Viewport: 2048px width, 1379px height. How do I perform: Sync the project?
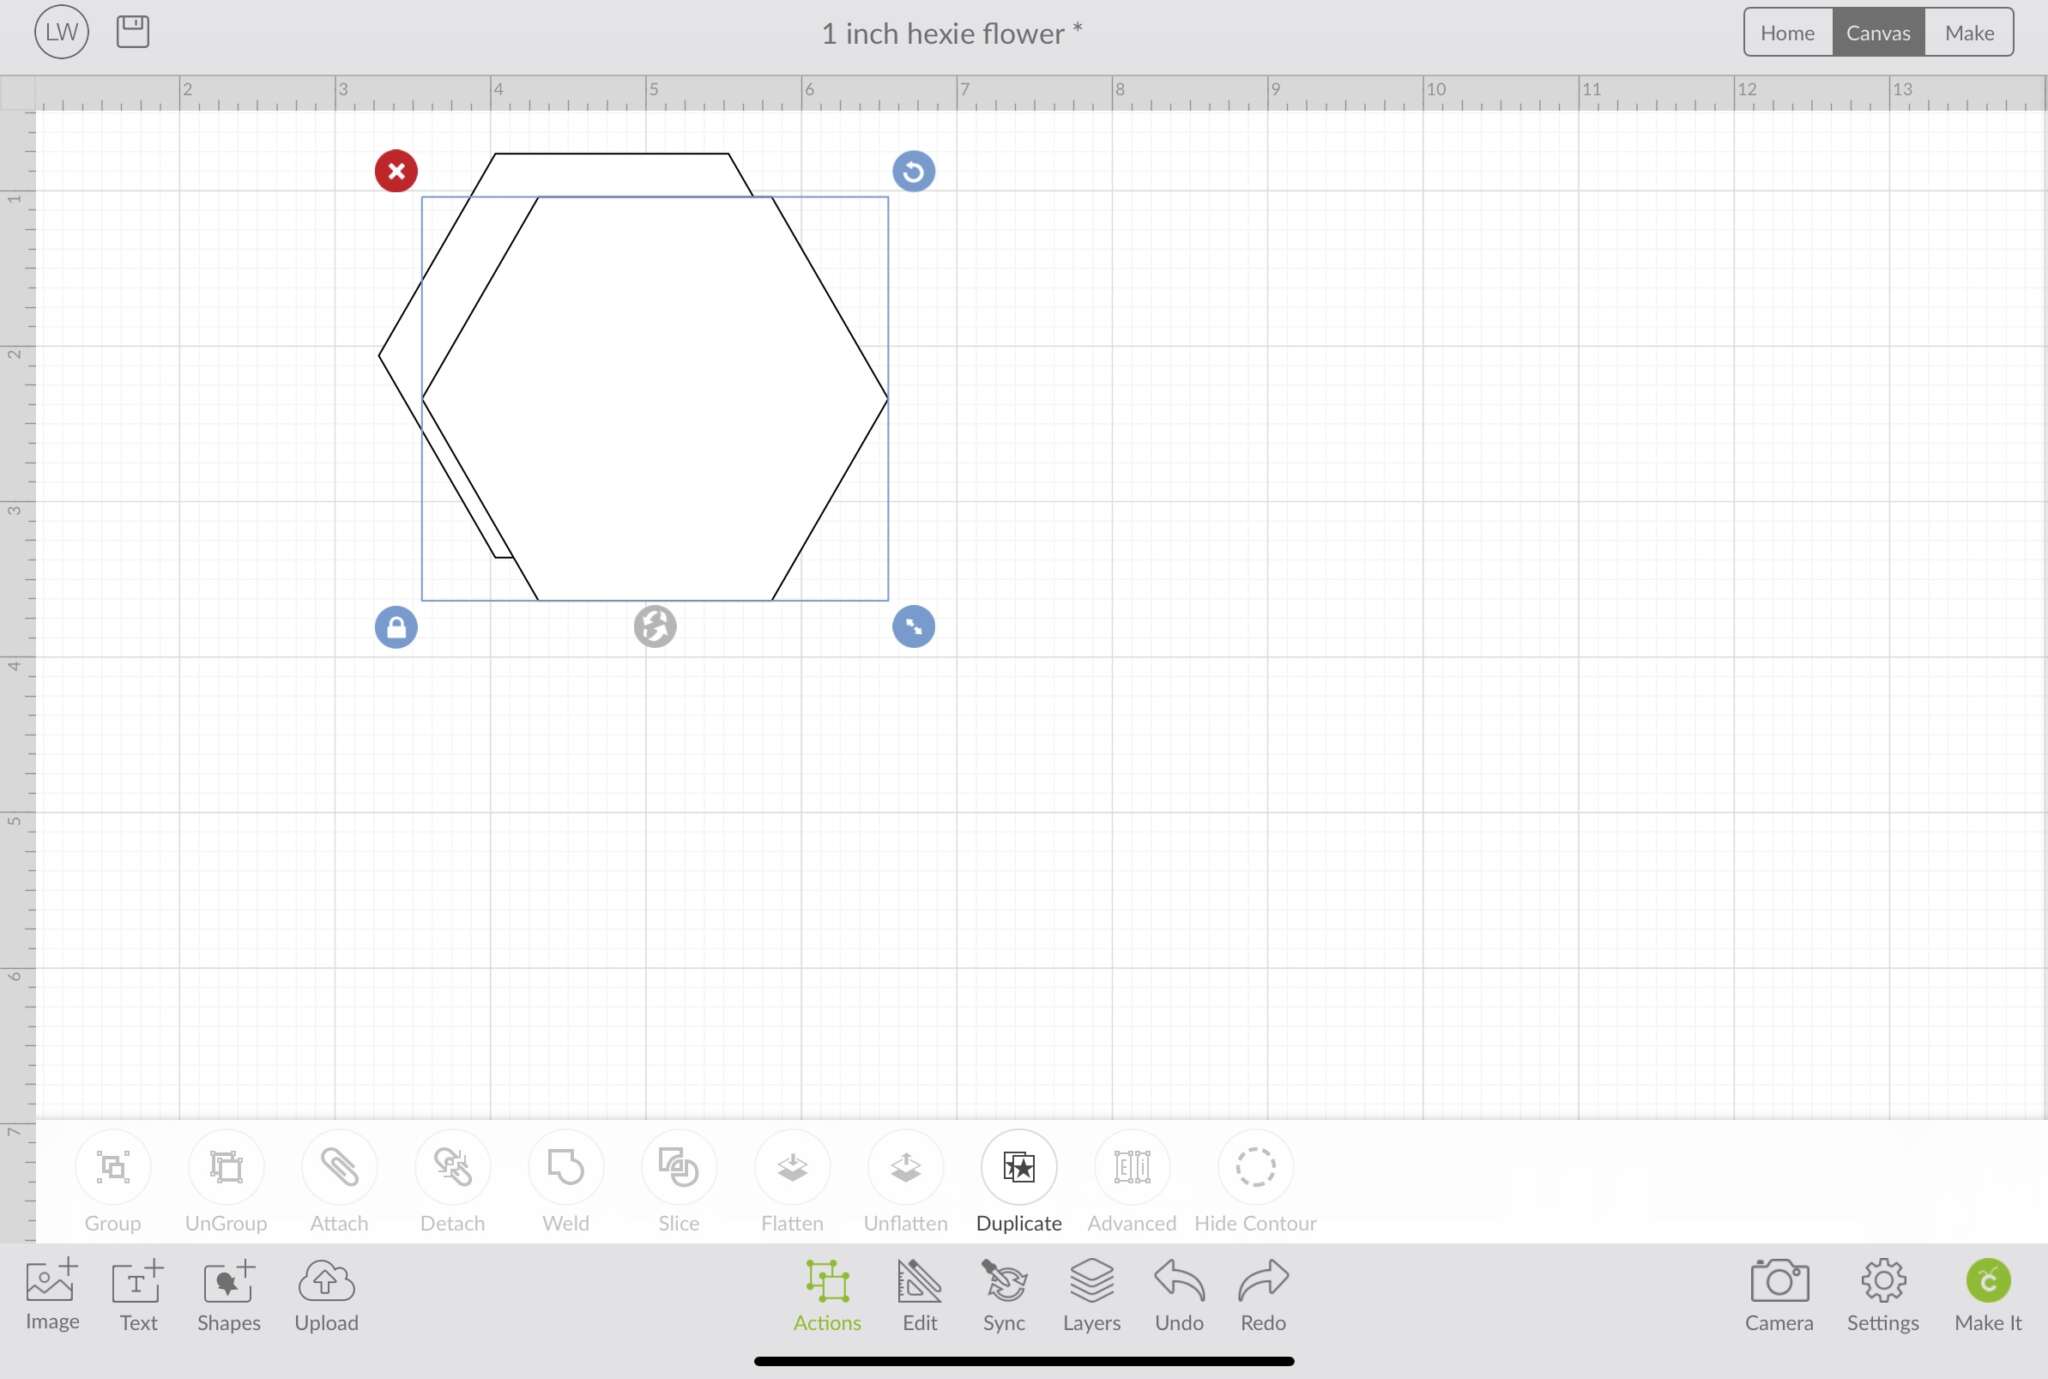point(1003,1293)
